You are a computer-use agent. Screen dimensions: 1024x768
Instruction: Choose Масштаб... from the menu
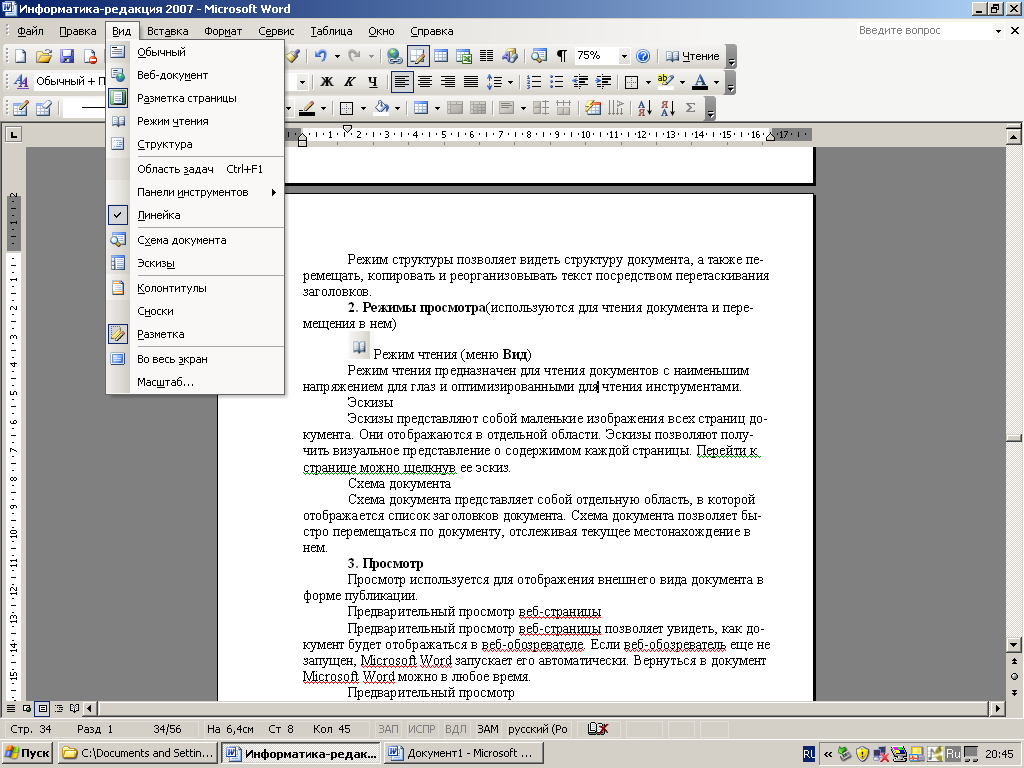195,382
